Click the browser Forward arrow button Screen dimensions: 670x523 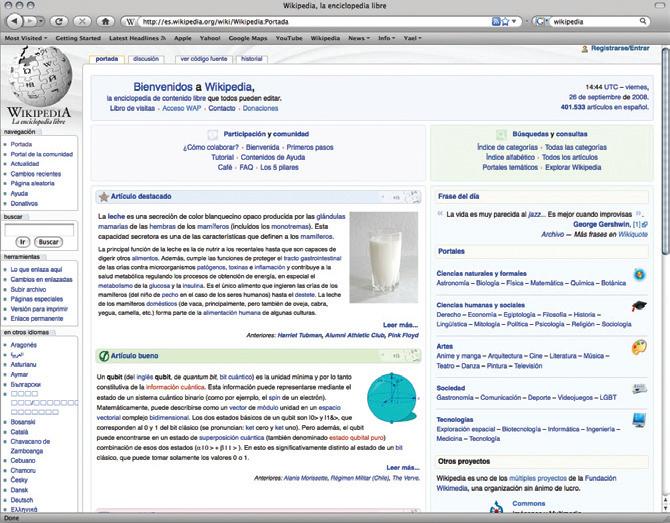30,21
